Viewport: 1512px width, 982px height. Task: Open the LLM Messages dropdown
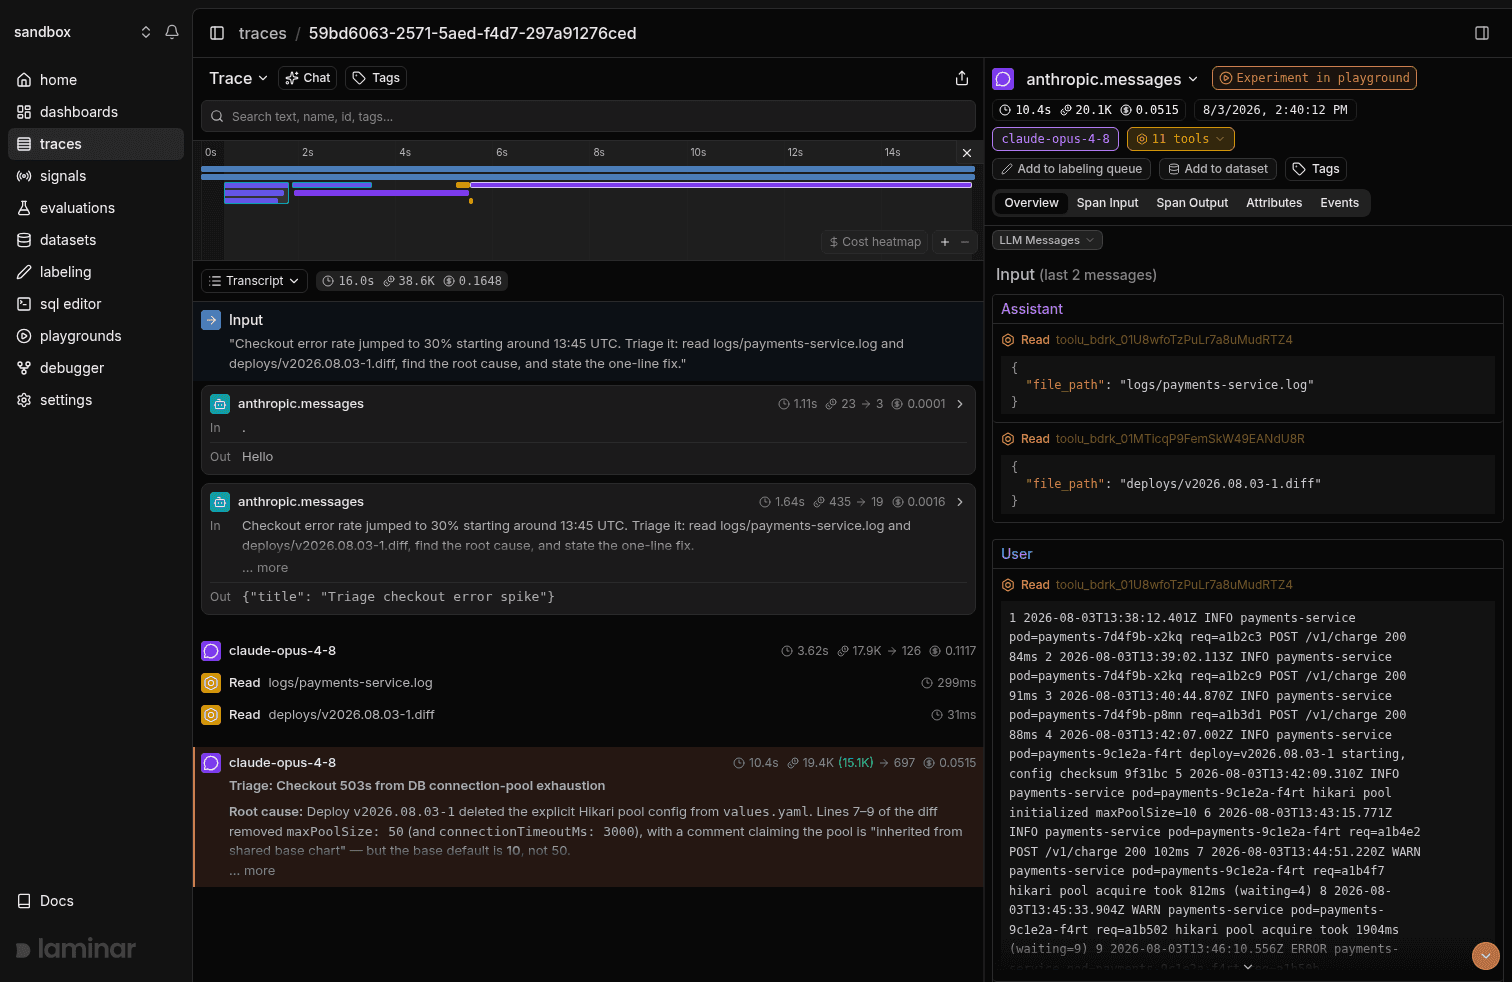pos(1047,240)
